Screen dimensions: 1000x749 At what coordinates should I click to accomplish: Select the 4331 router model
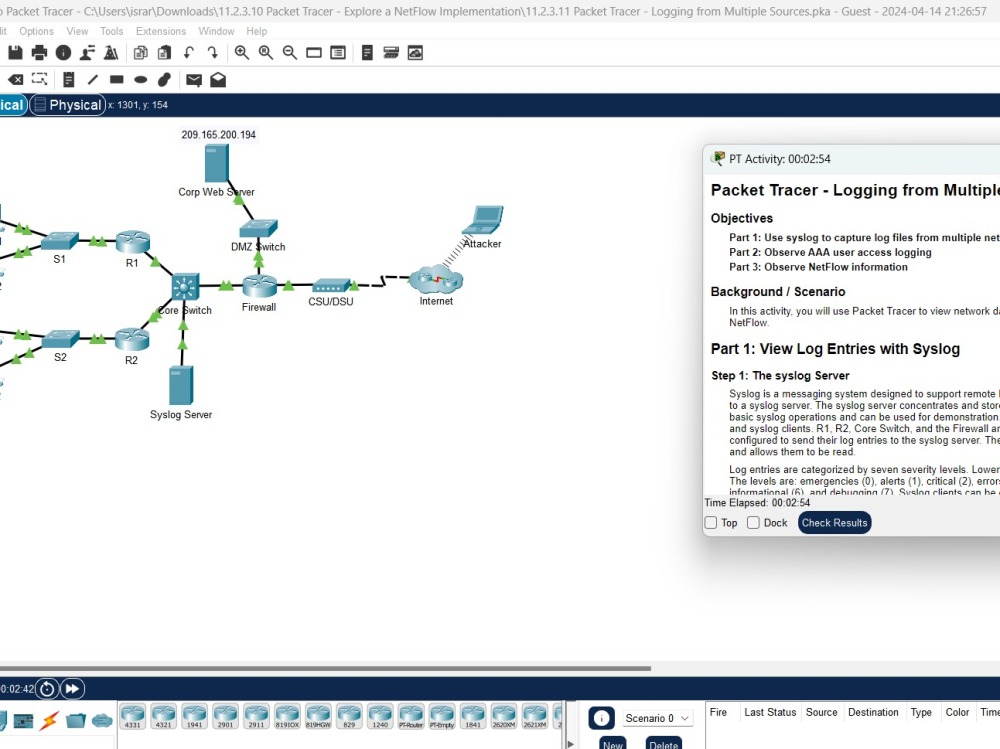[133, 715]
